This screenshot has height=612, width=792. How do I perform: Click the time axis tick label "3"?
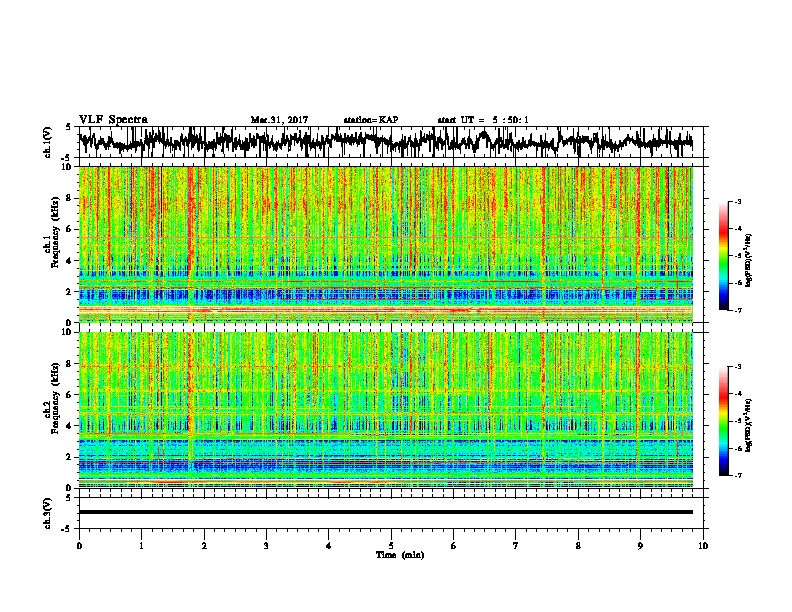point(266,546)
